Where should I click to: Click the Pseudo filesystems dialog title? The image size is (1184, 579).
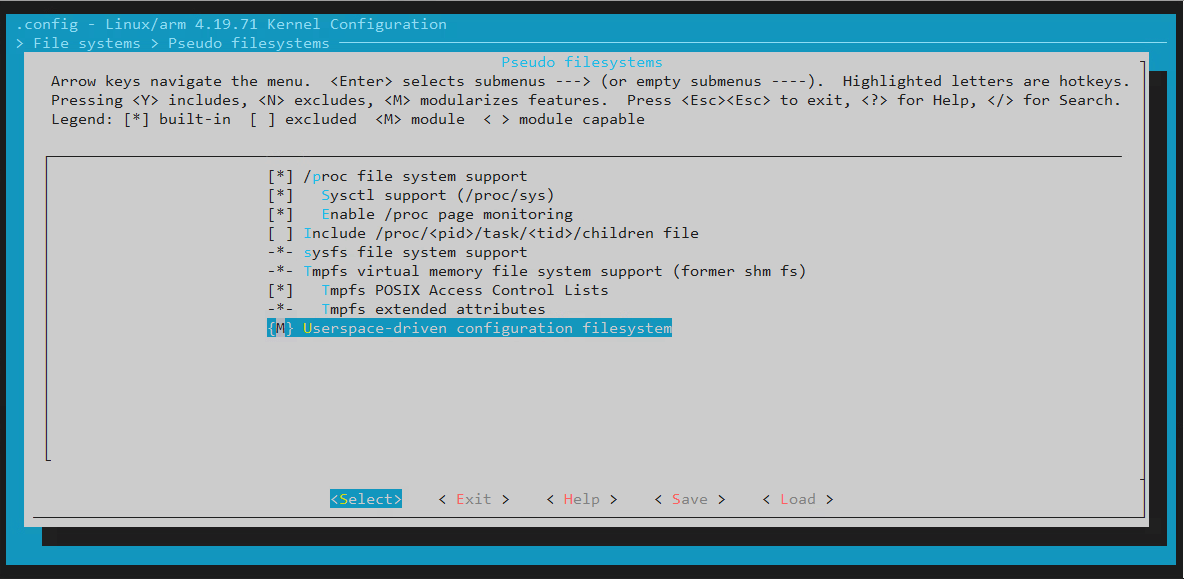(x=582, y=62)
